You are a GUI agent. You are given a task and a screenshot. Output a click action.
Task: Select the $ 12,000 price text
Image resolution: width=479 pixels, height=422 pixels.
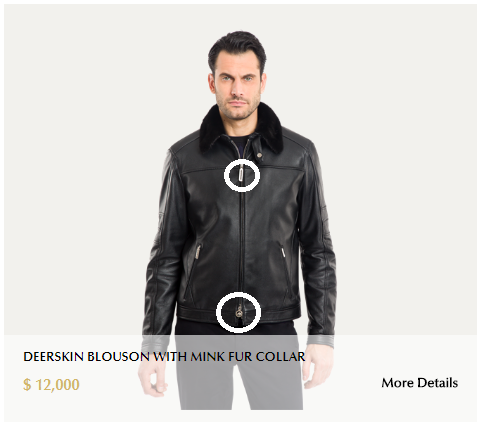tap(51, 384)
